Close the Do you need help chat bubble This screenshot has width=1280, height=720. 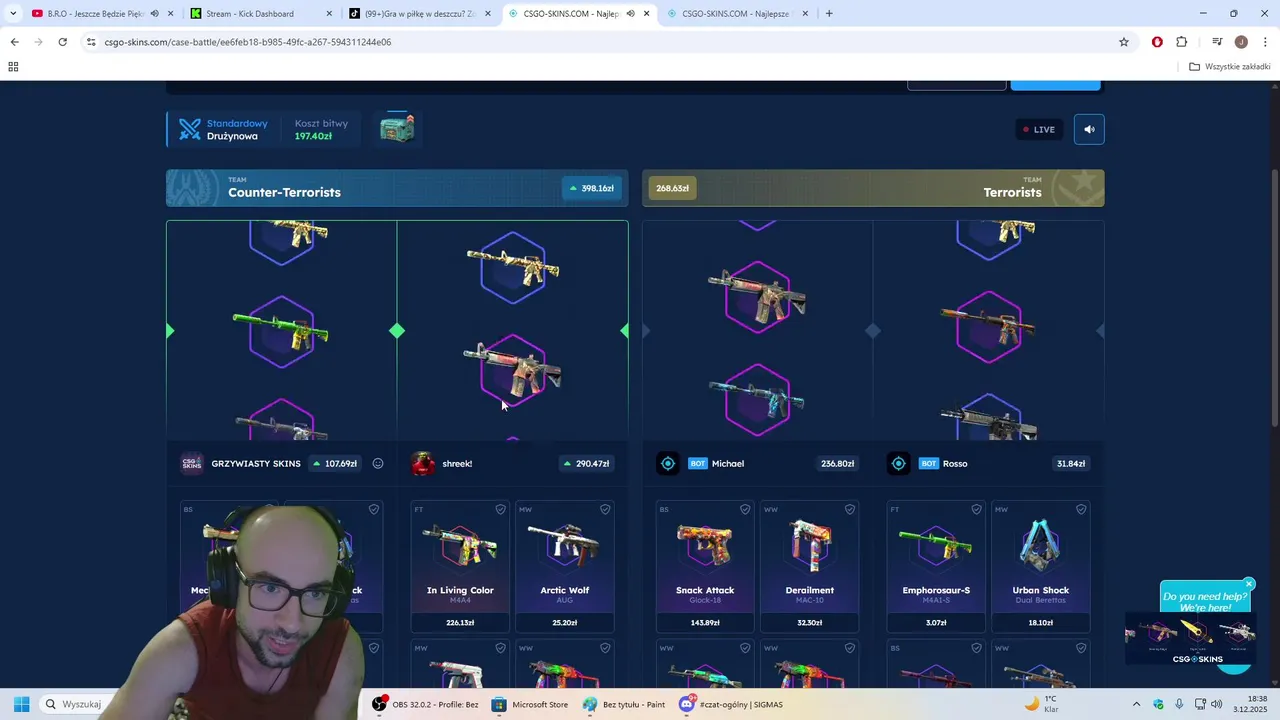point(1249,584)
